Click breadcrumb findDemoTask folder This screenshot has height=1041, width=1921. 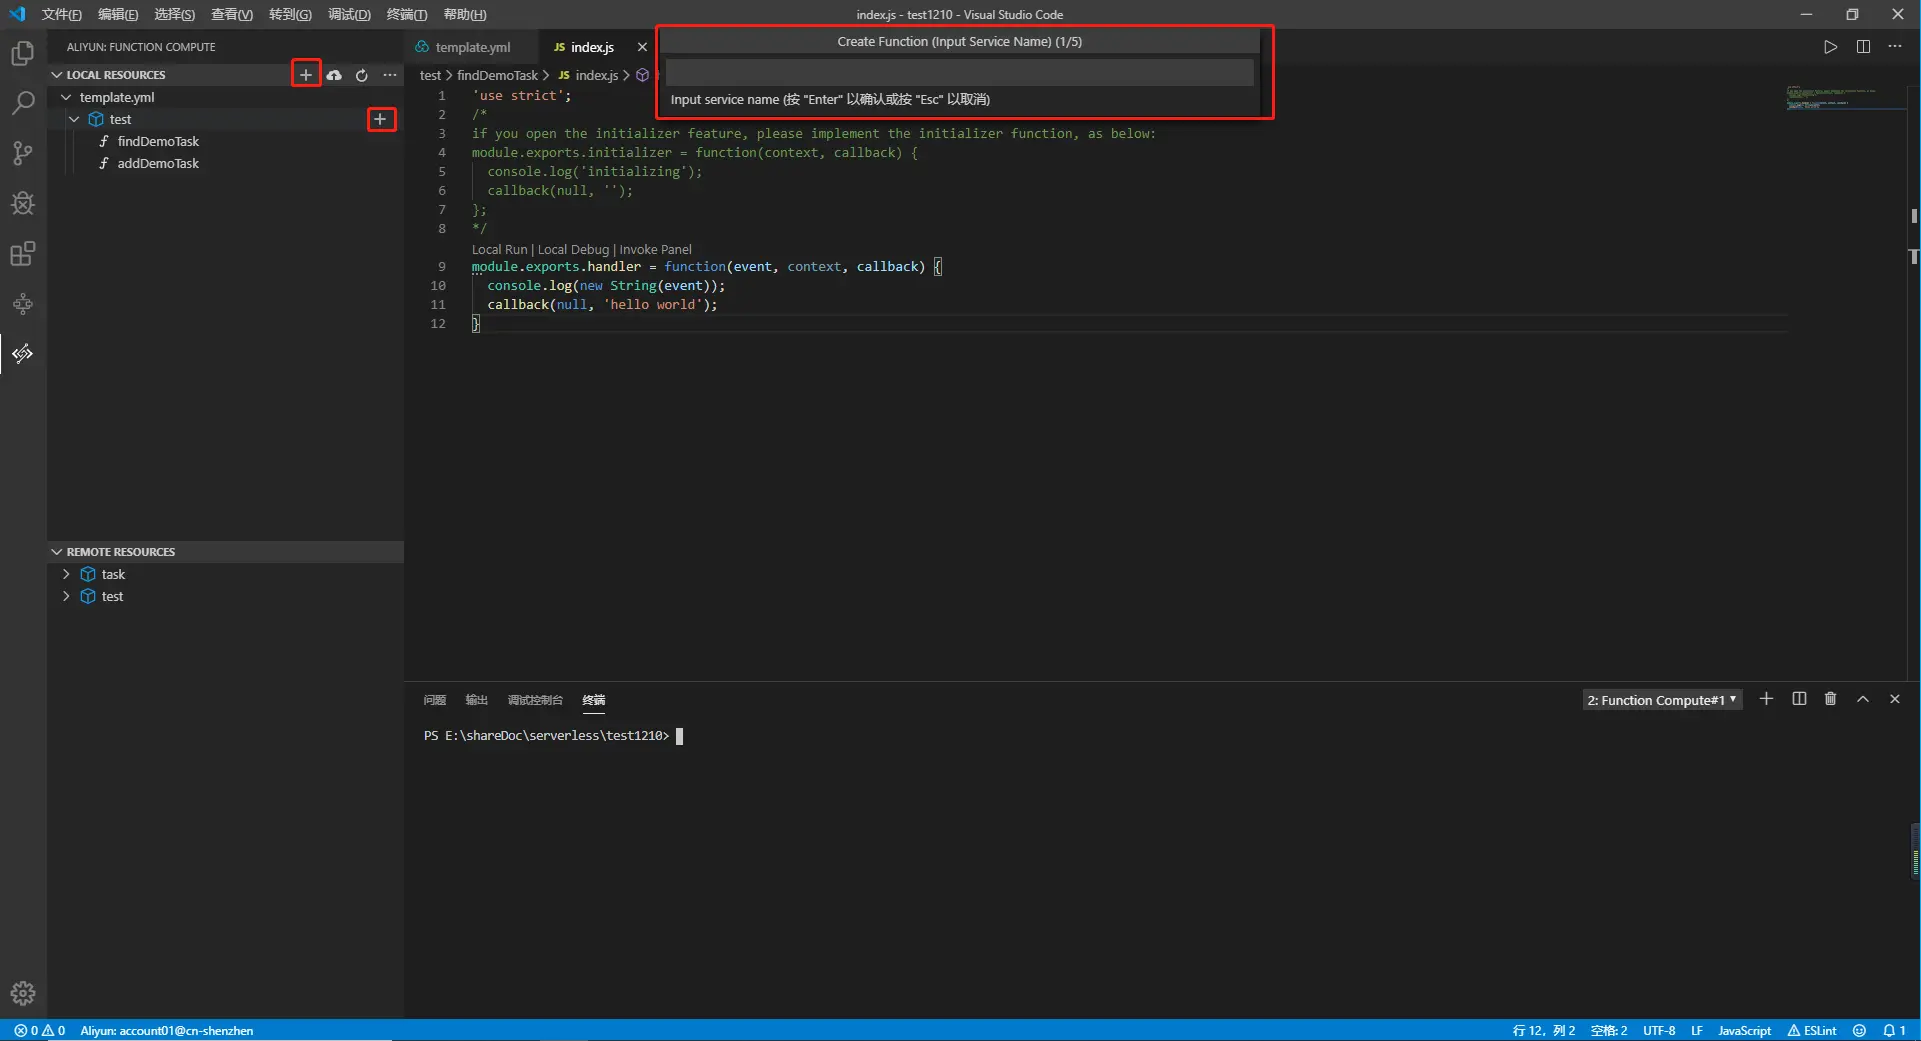497,75
